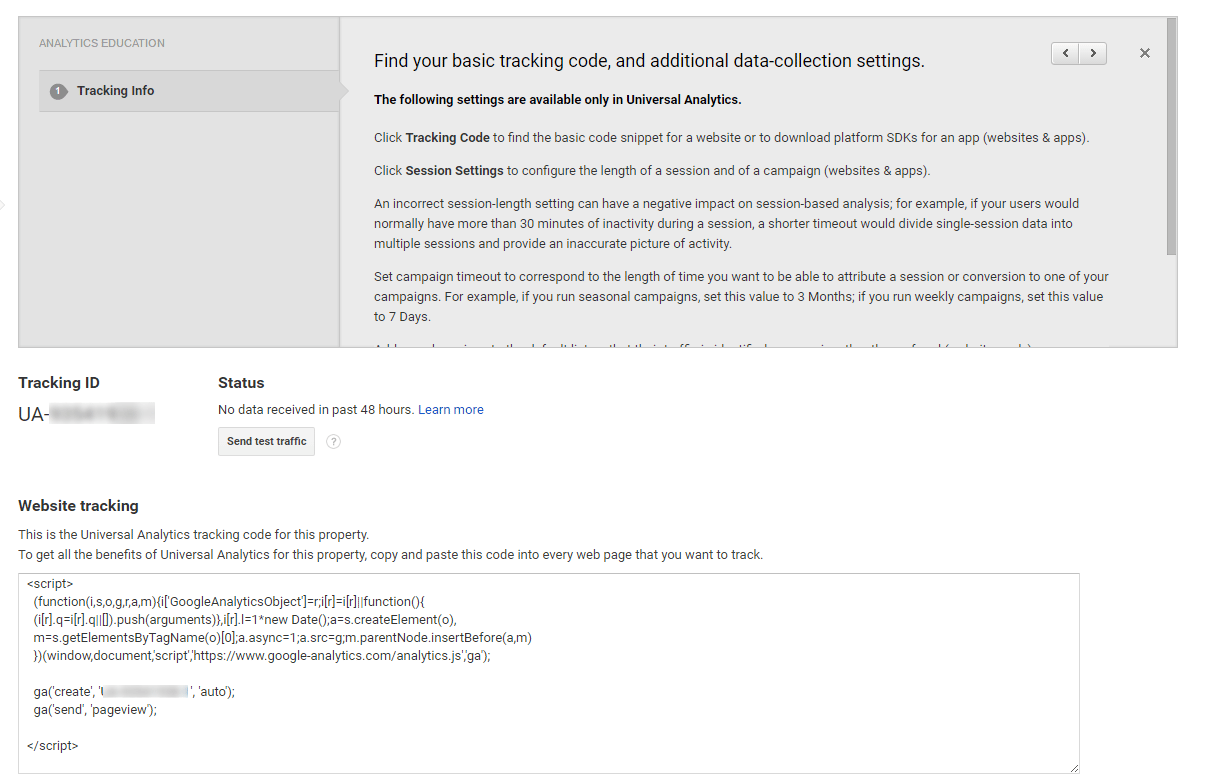Click the ga('create') line in the code
The height and width of the screenshot is (781, 1215).
pyautogui.click(x=133, y=691)
